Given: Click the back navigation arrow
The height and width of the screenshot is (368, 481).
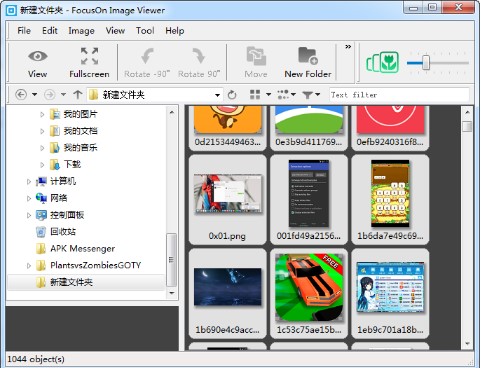Looking at the screenshot, I should click(x=21, y=95).
